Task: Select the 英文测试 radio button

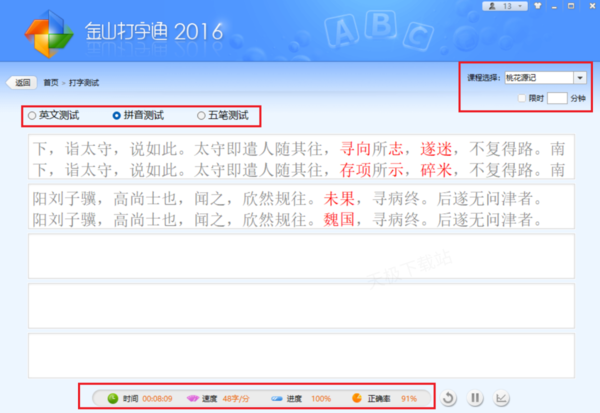Action: [32, 115]
